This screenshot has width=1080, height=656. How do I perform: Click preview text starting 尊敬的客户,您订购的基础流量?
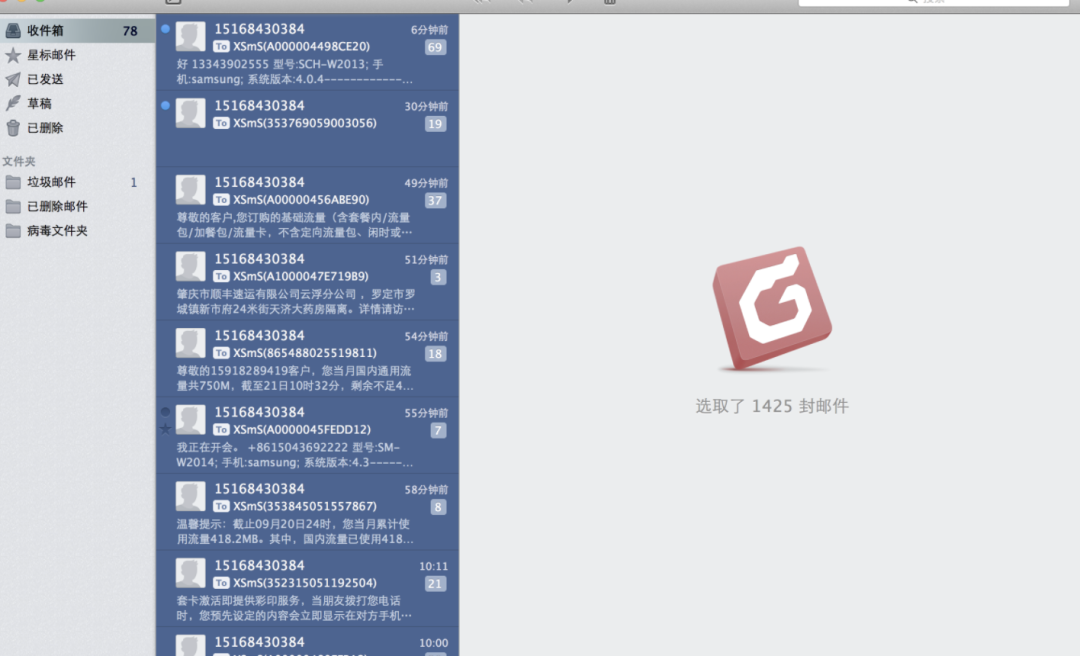click(295, 225)
